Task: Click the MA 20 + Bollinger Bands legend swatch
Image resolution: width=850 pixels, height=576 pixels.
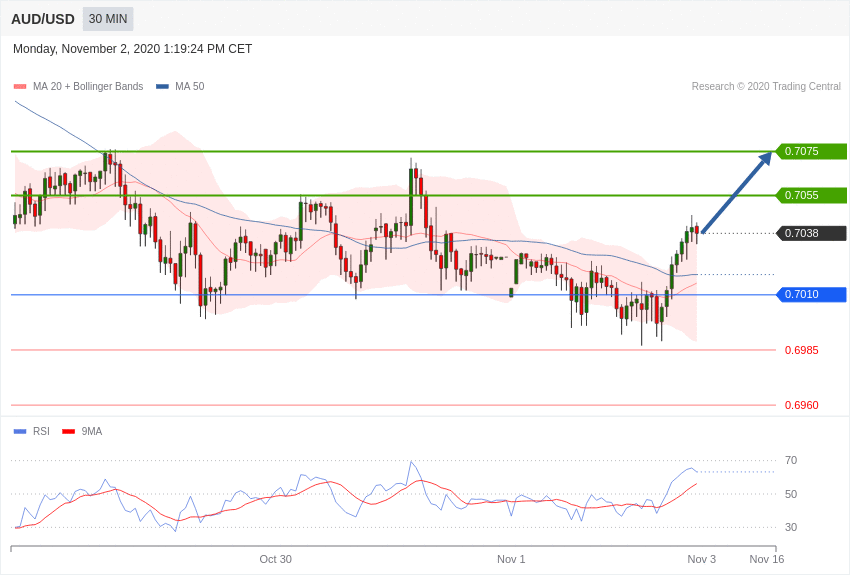Action: (x=20, y=87)
